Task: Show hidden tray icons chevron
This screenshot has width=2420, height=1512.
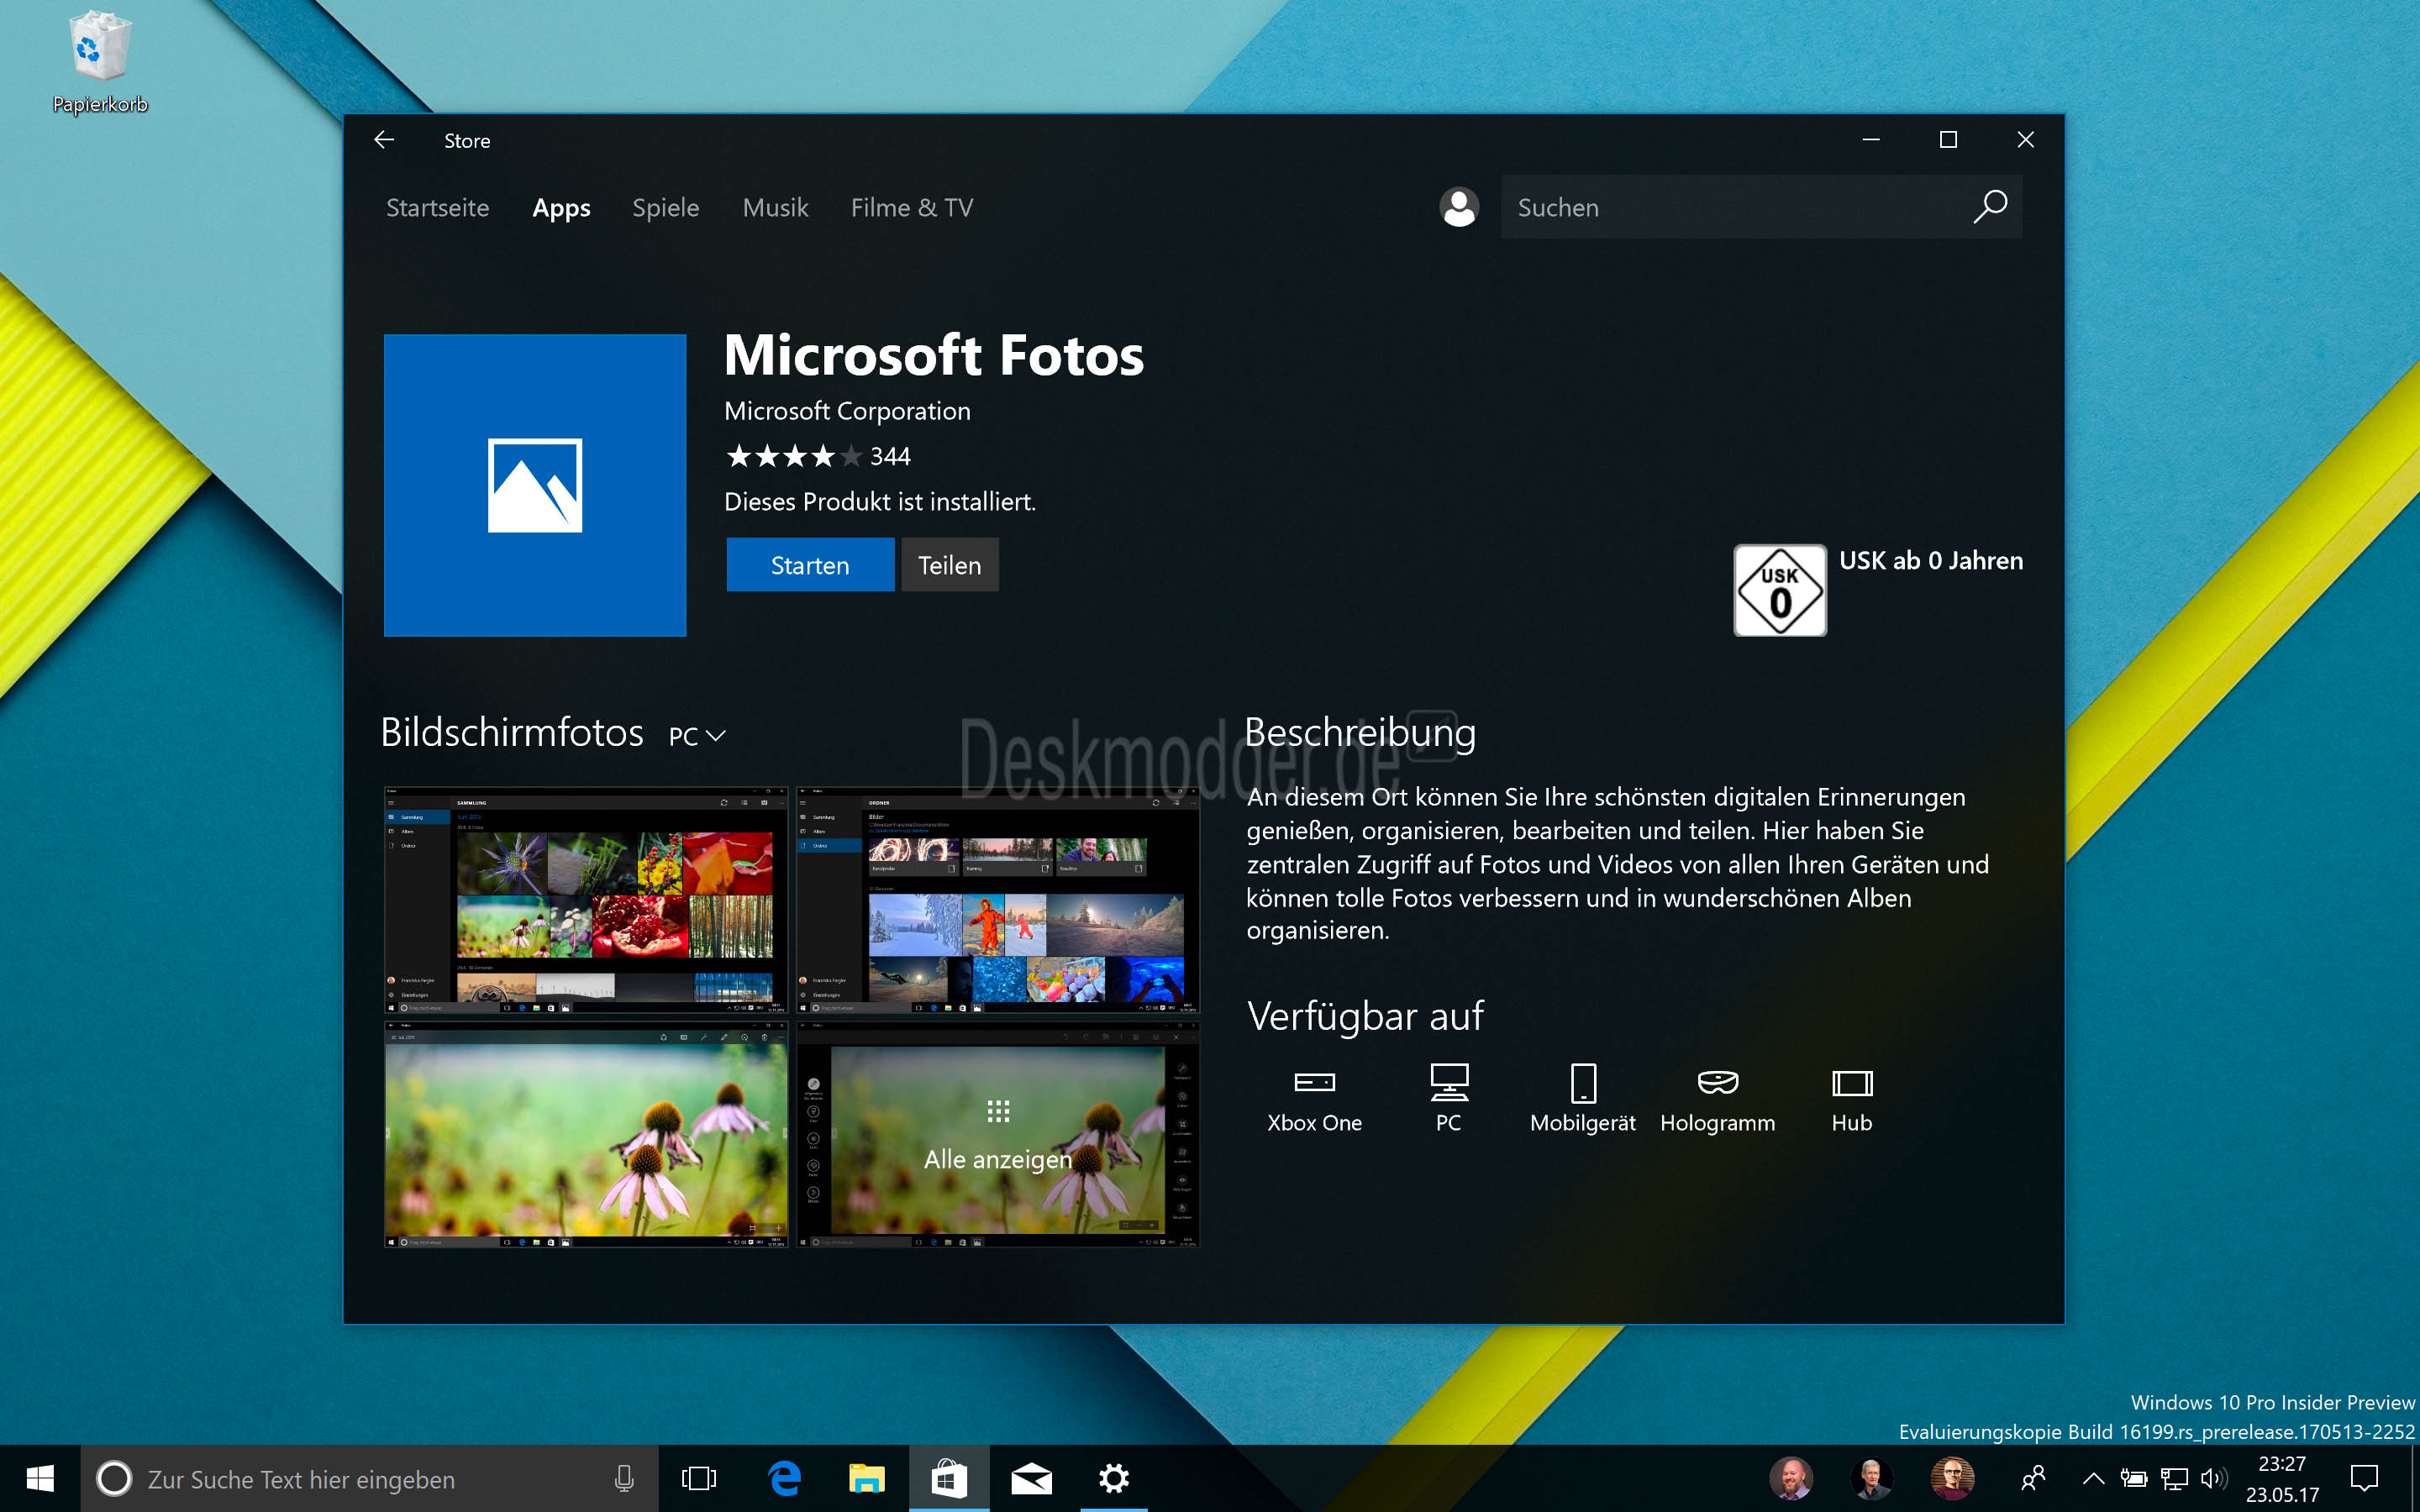Action: 2093,1478
